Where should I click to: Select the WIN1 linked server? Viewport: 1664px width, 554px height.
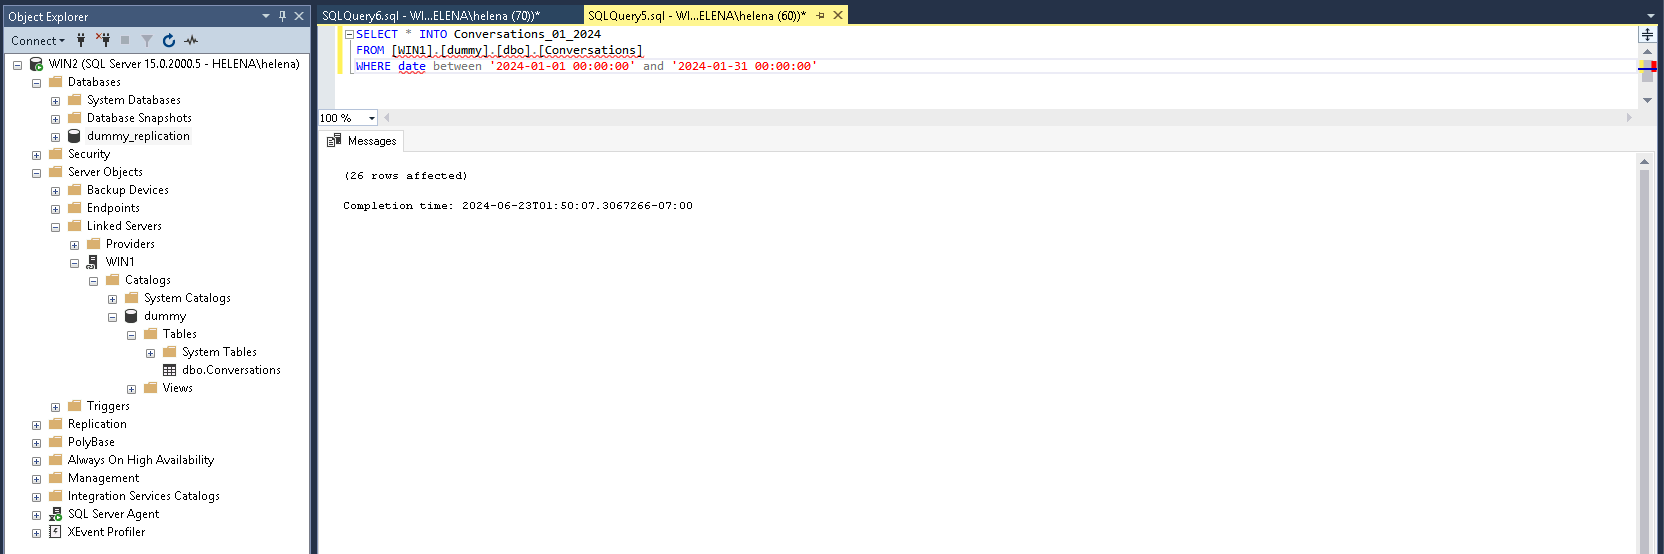[120, 262]
